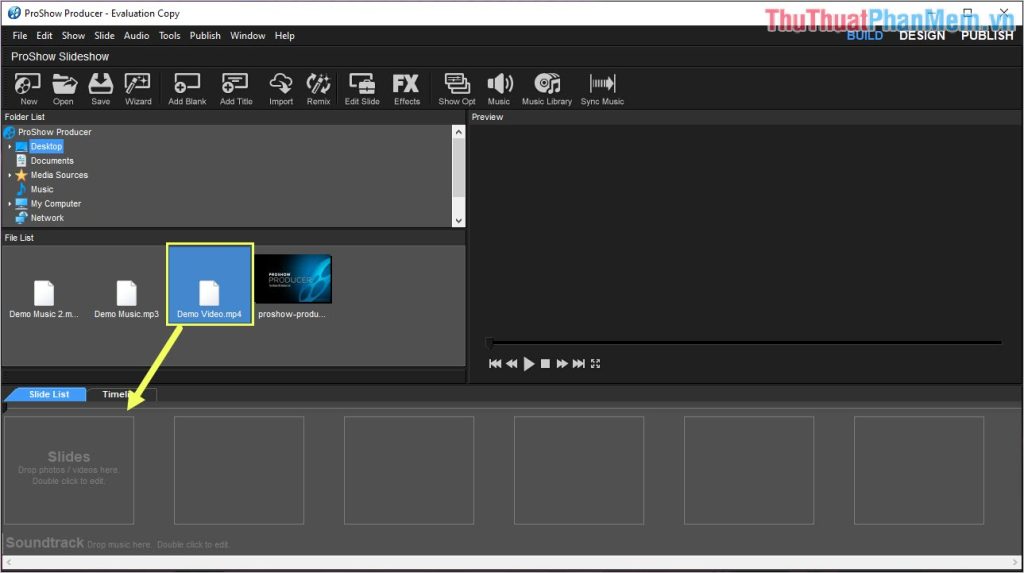Switch to the DESIGN workspace
The width and height of the screenshot is (1024, 573).
(x=921, y=35)
